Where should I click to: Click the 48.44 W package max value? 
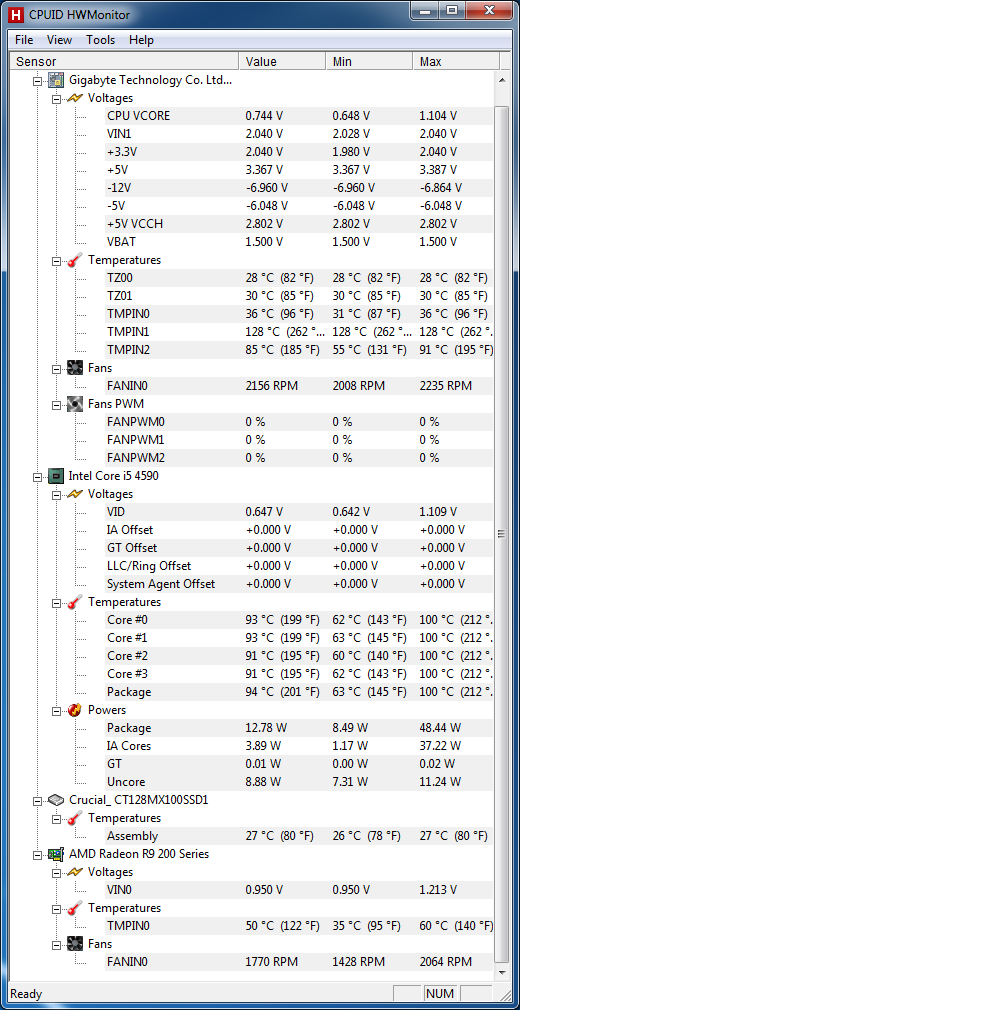tap(440, 728)
